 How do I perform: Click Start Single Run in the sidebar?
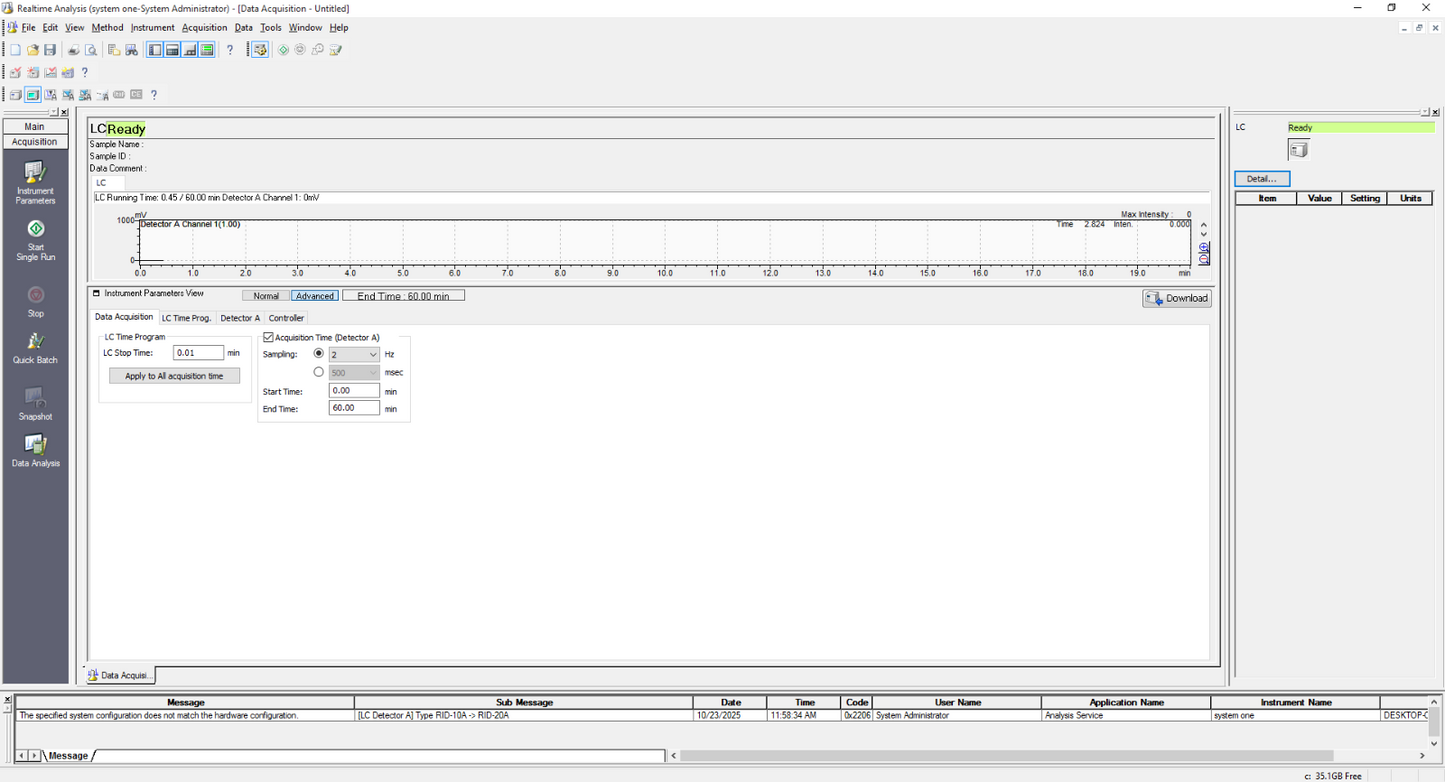pos(36,240)
